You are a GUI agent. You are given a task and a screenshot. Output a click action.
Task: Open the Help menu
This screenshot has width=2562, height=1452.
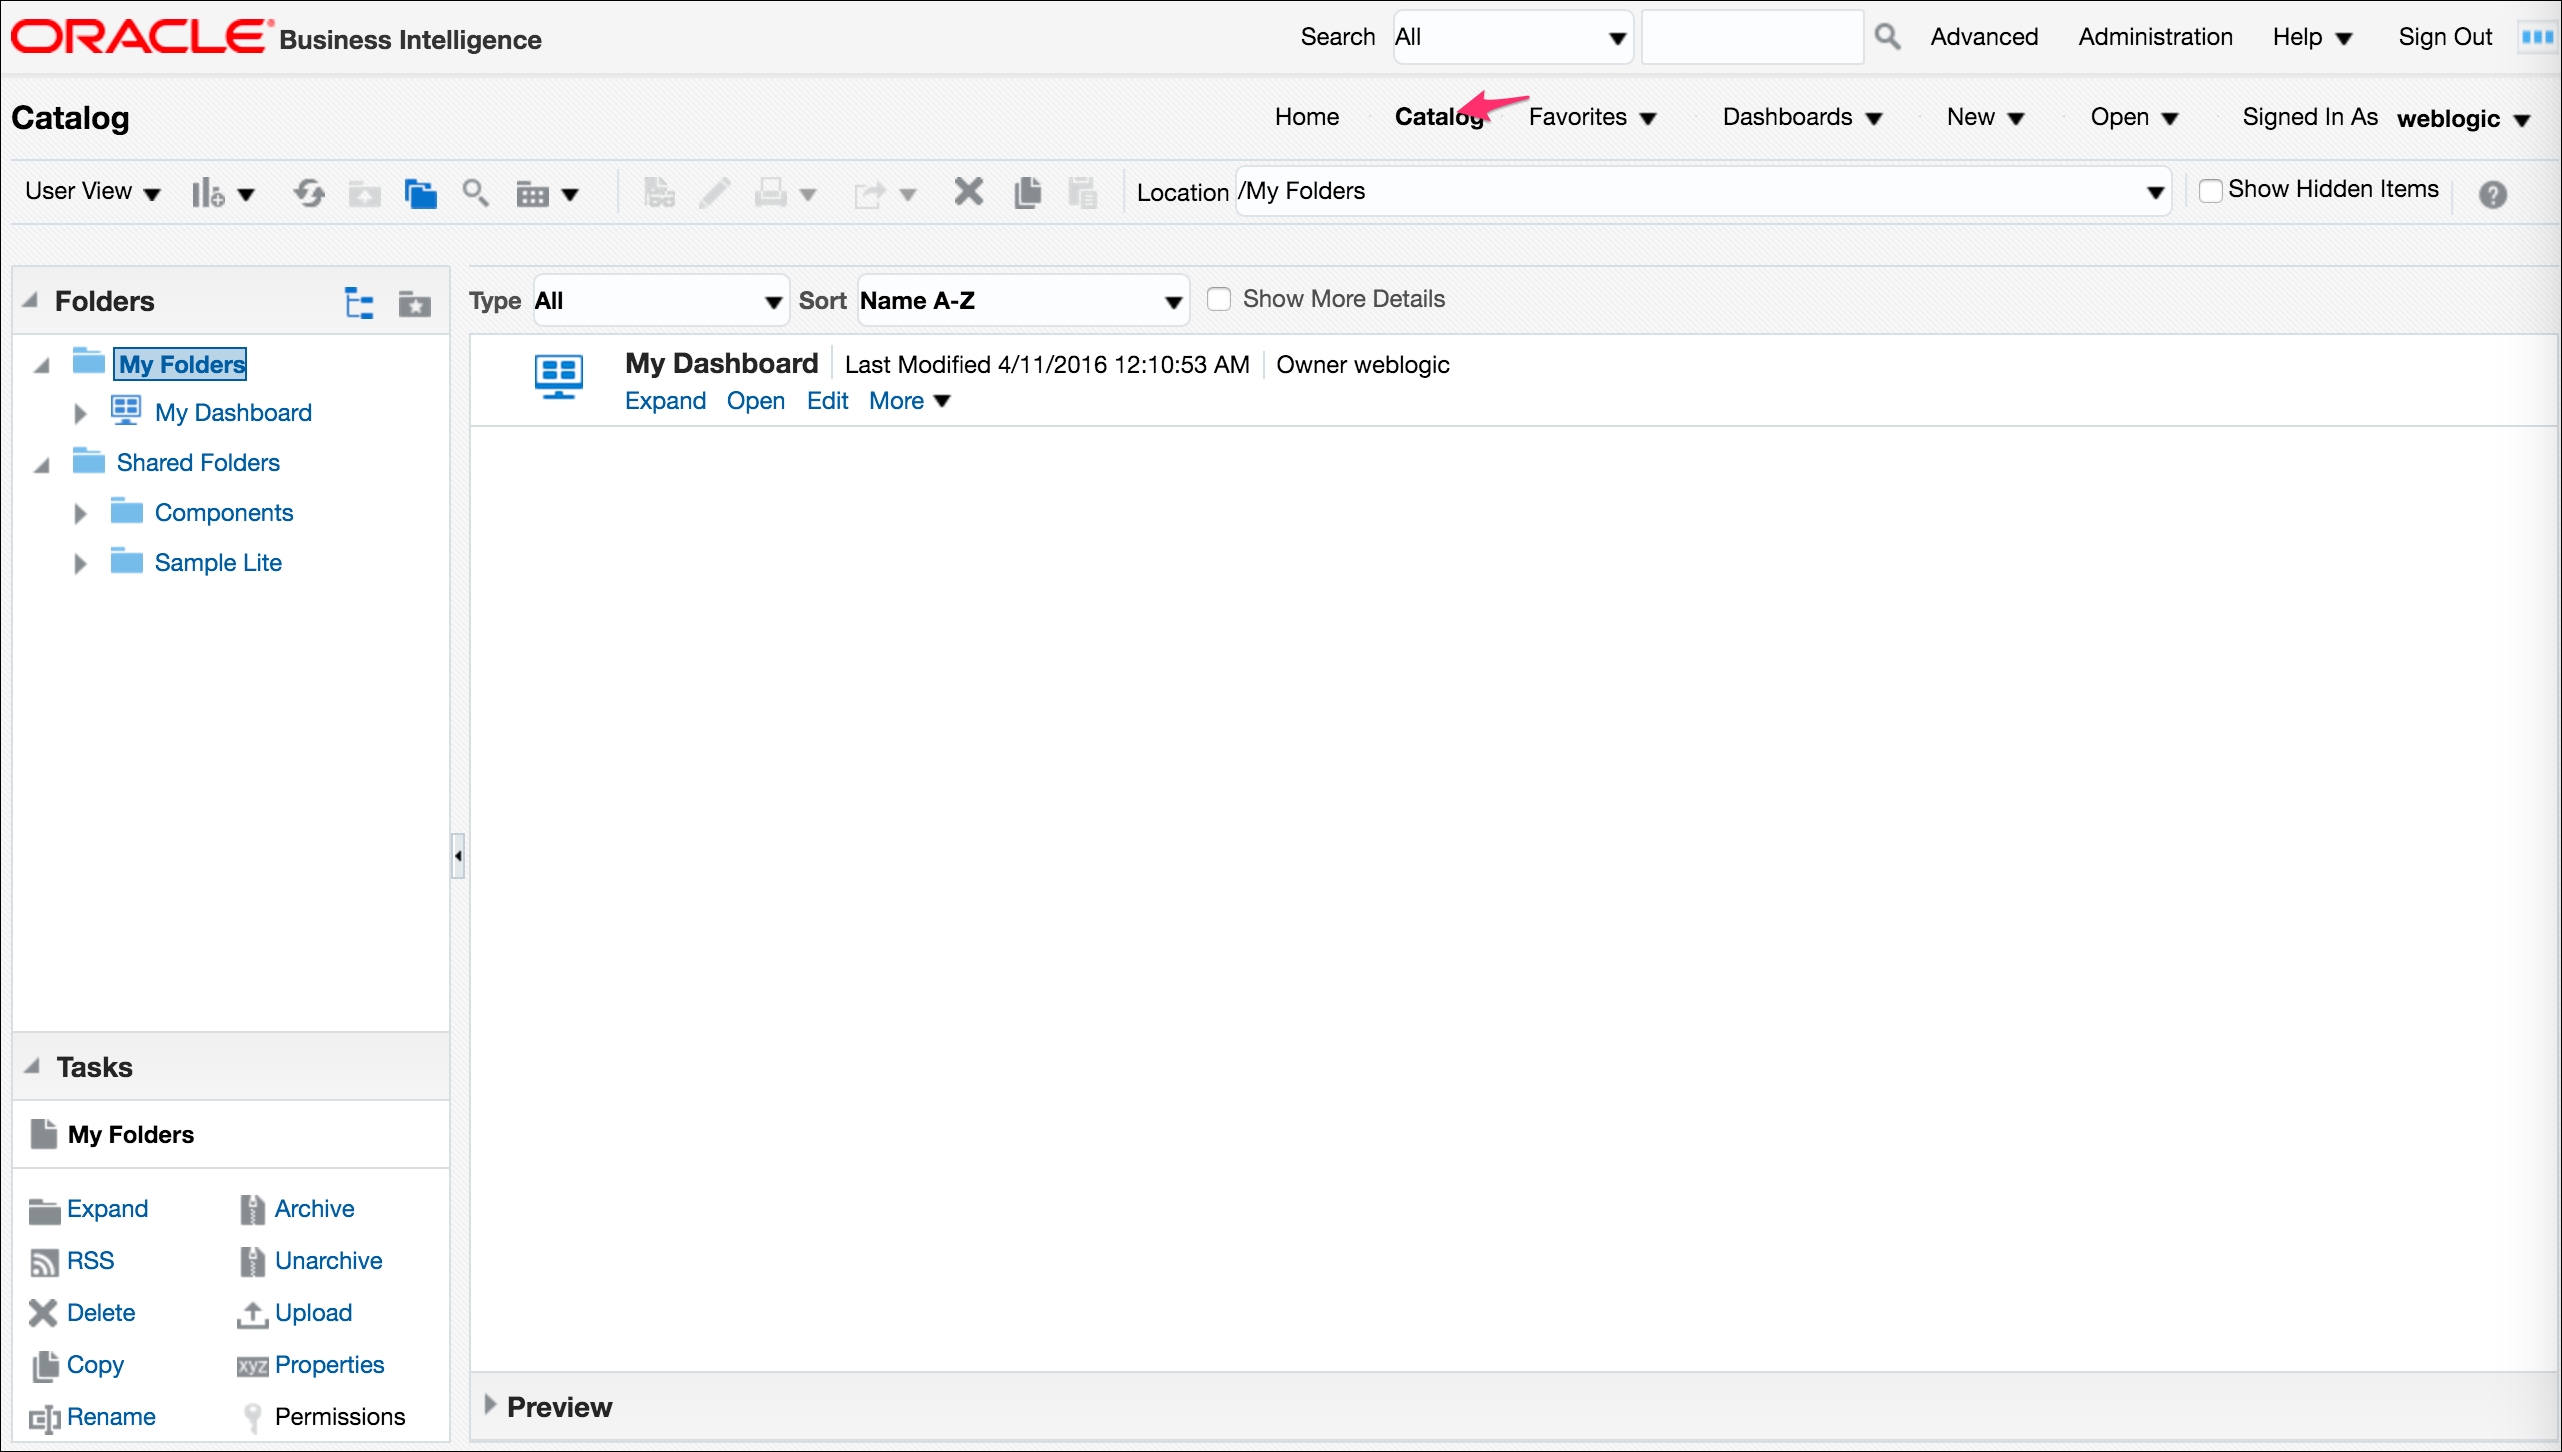click(2312, 37)
